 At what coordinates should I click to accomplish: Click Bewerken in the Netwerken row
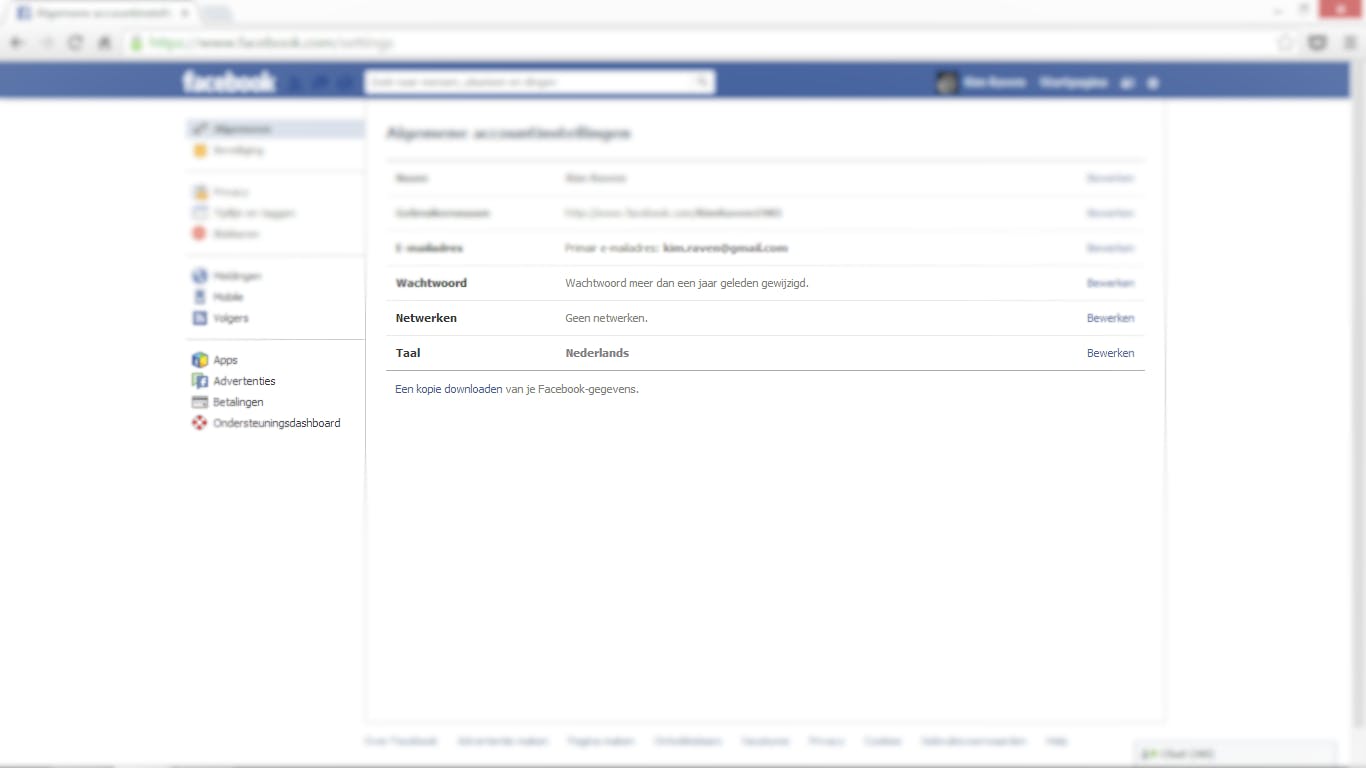pyautogui.click(x=1110, y=318)
